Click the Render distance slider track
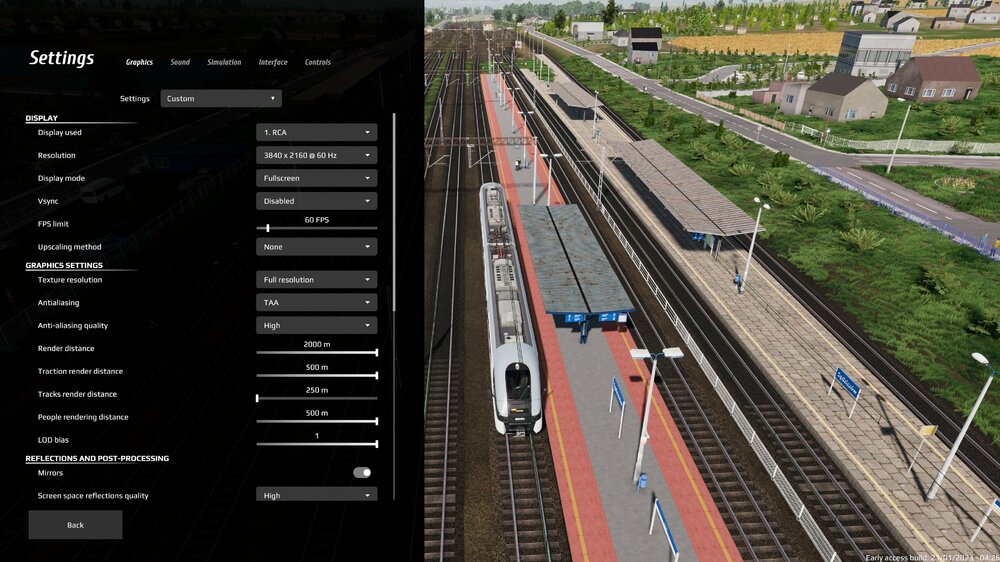 click(316, 353)
